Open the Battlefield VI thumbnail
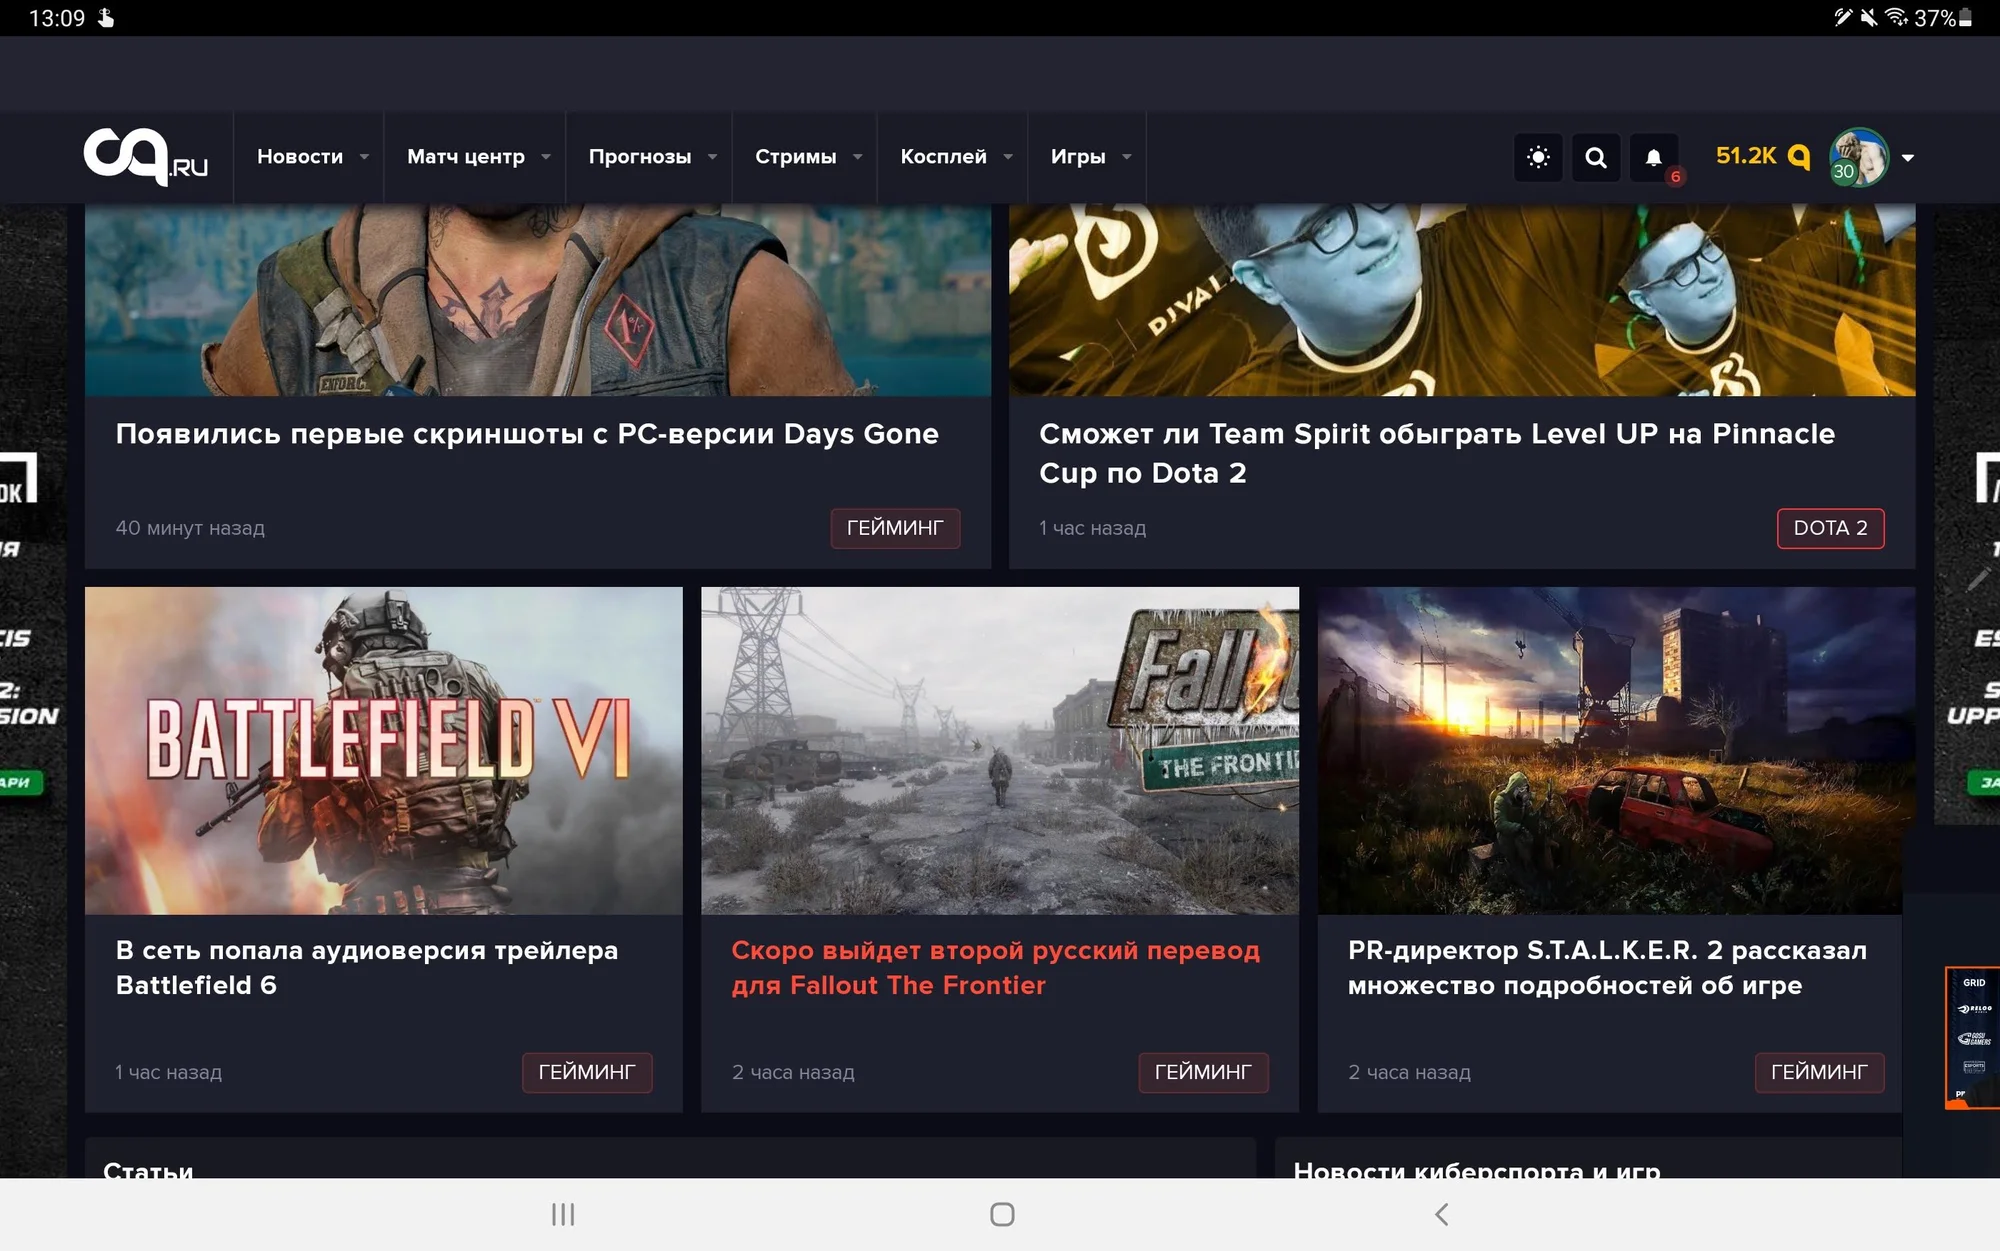2000x1251 pixels. [x=384, y=750]
